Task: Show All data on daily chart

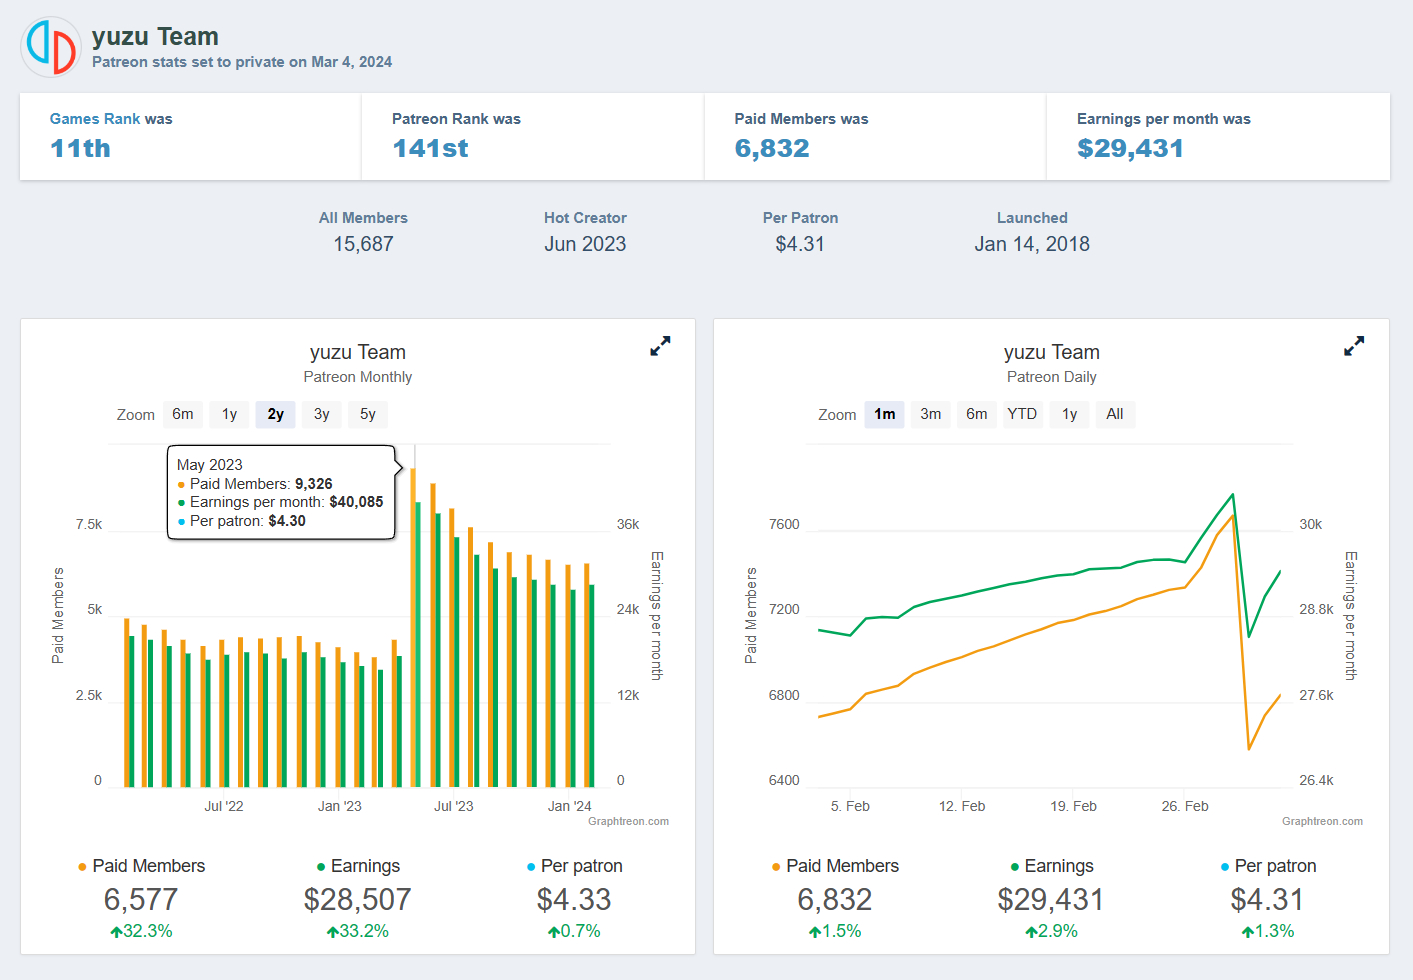Action: click(x=1115, y=414)
